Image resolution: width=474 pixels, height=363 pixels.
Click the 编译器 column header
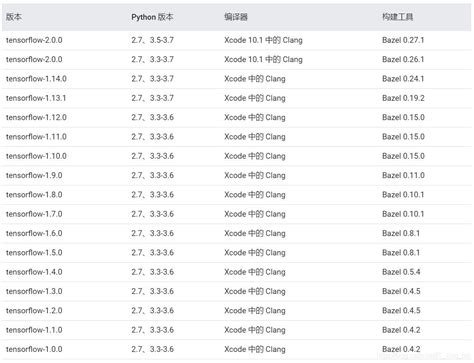(x=236, y=17)
